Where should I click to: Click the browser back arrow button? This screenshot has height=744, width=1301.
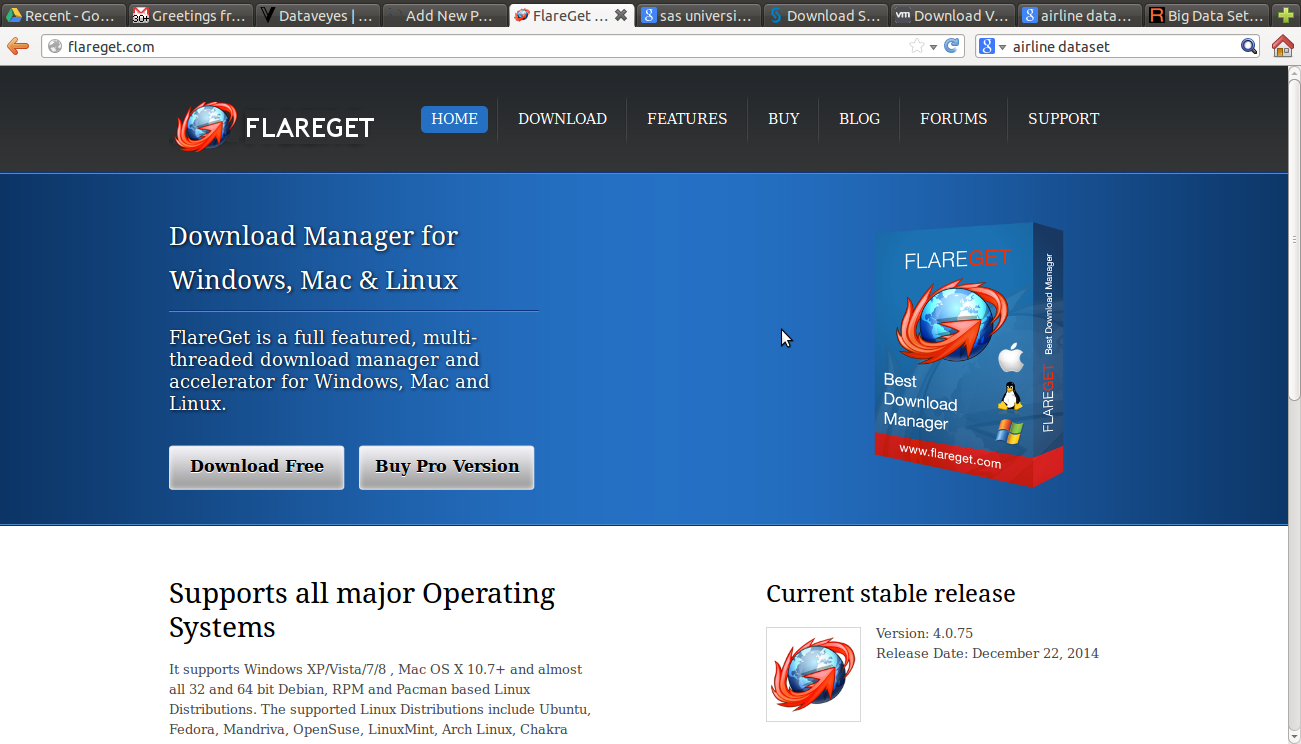pyautogui.click(x=17, y=46)
